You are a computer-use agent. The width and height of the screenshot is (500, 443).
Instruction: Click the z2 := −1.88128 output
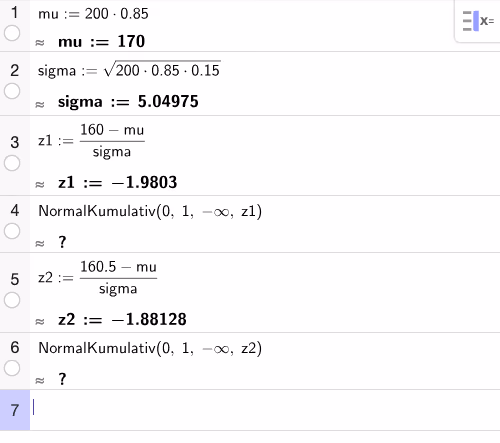click(122, 320)
